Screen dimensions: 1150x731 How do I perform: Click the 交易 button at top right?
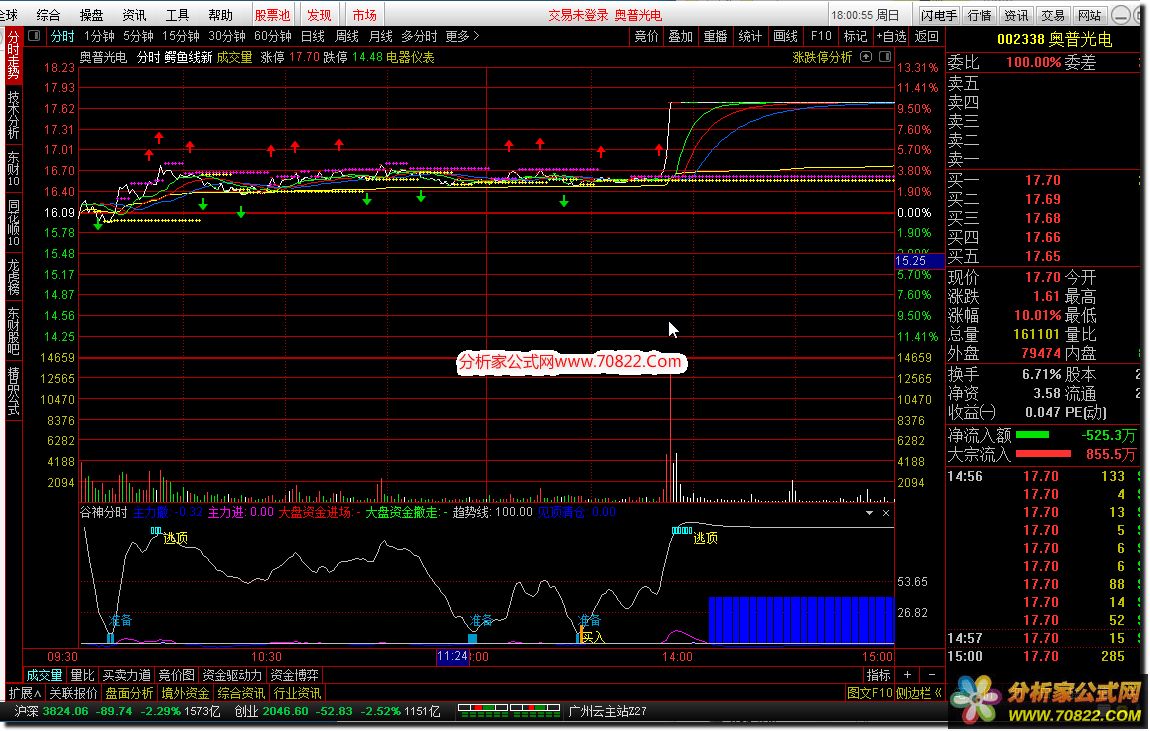1053,15
